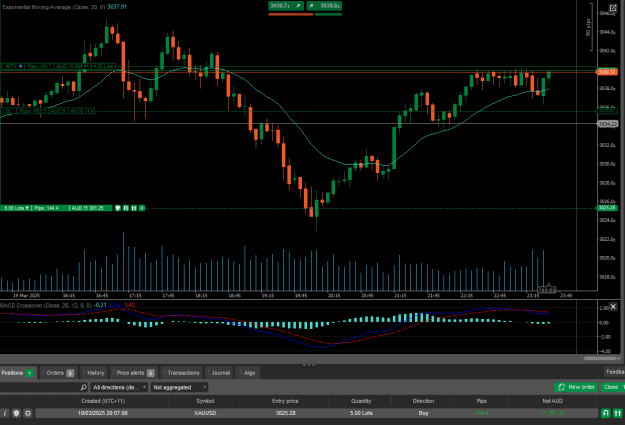625x425 pixels.
Task: Switch to the Journal tab
Action: [x=220, y=373]
